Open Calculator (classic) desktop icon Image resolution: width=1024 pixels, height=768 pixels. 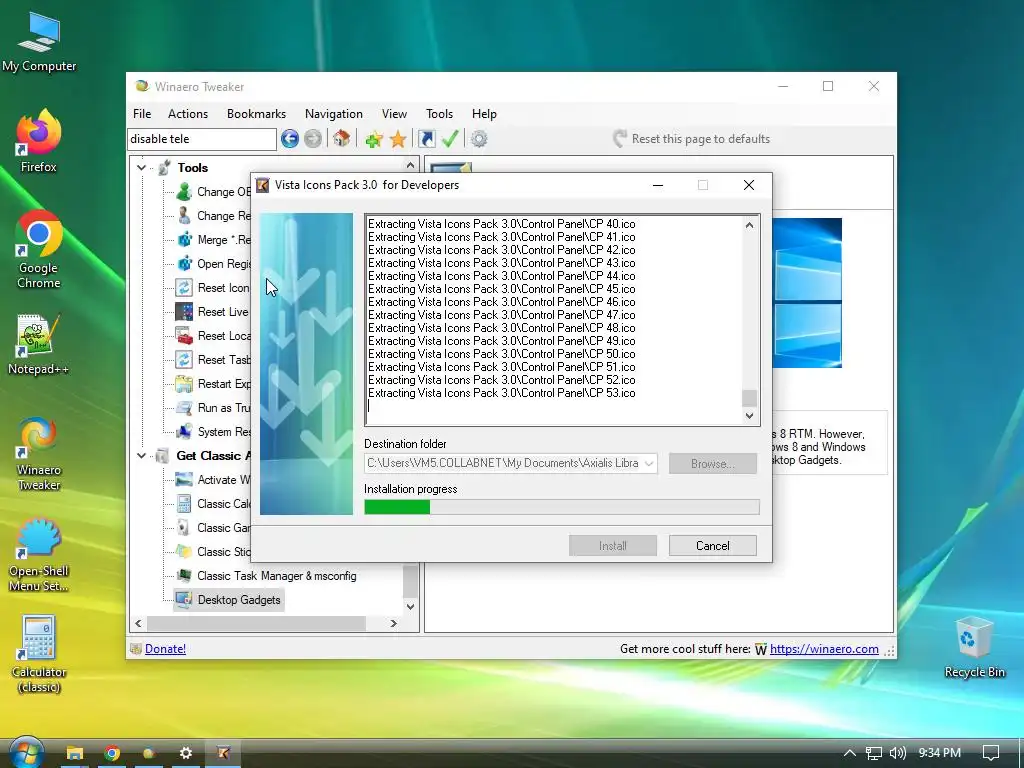click(39, 654)
